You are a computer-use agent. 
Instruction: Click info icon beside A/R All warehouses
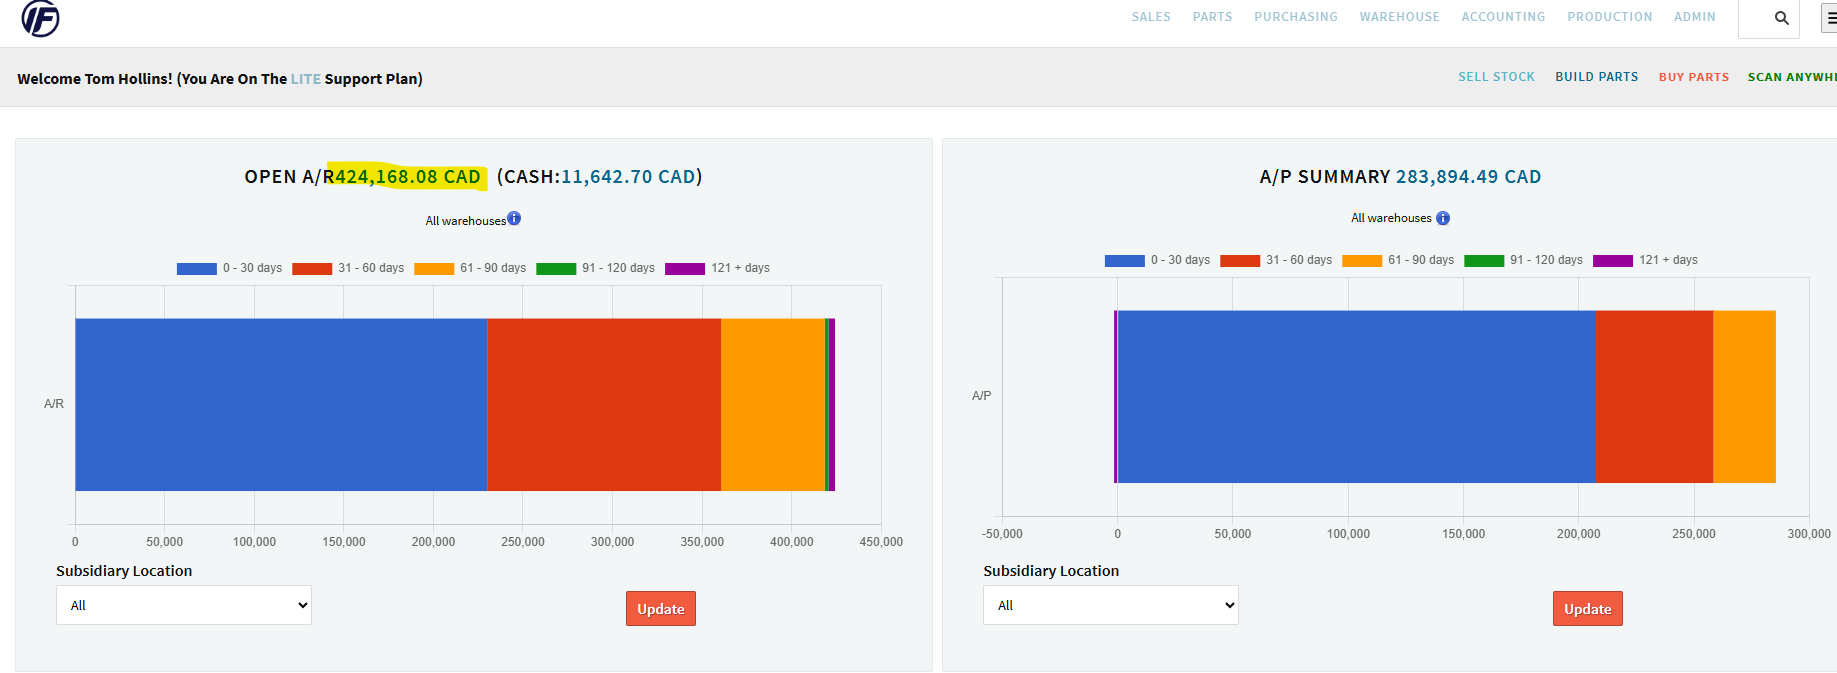514,219
